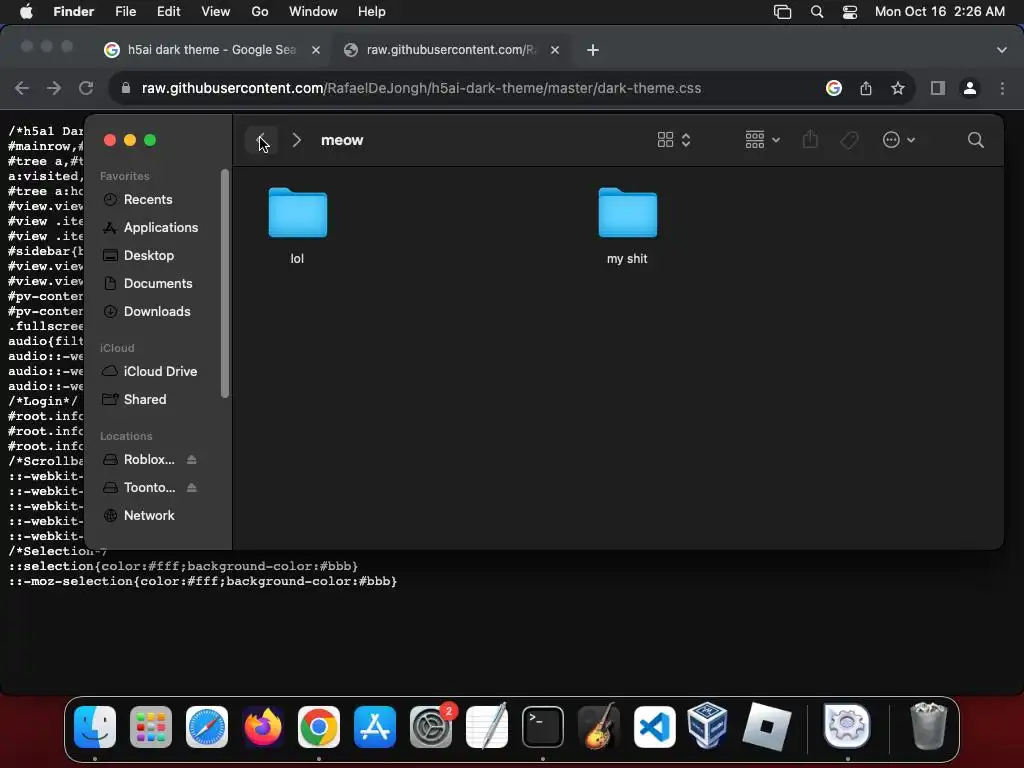1024x768 pixels.
Task: Open Control Center
Action: pos(850,12)
